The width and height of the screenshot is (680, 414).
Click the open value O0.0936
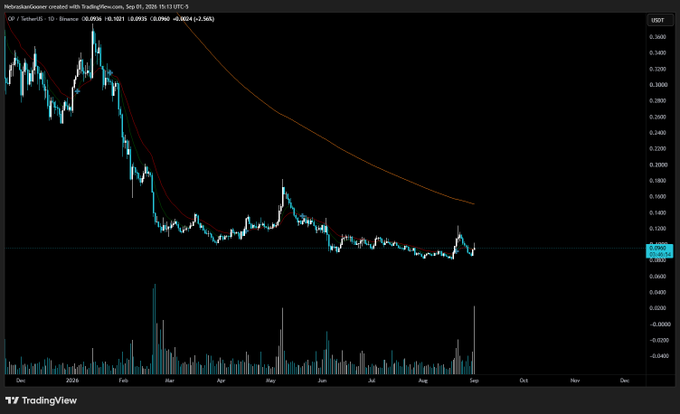[92, 19]
